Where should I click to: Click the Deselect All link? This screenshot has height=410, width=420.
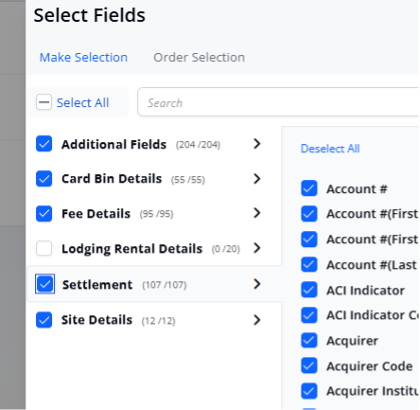[x=330, y=148]
